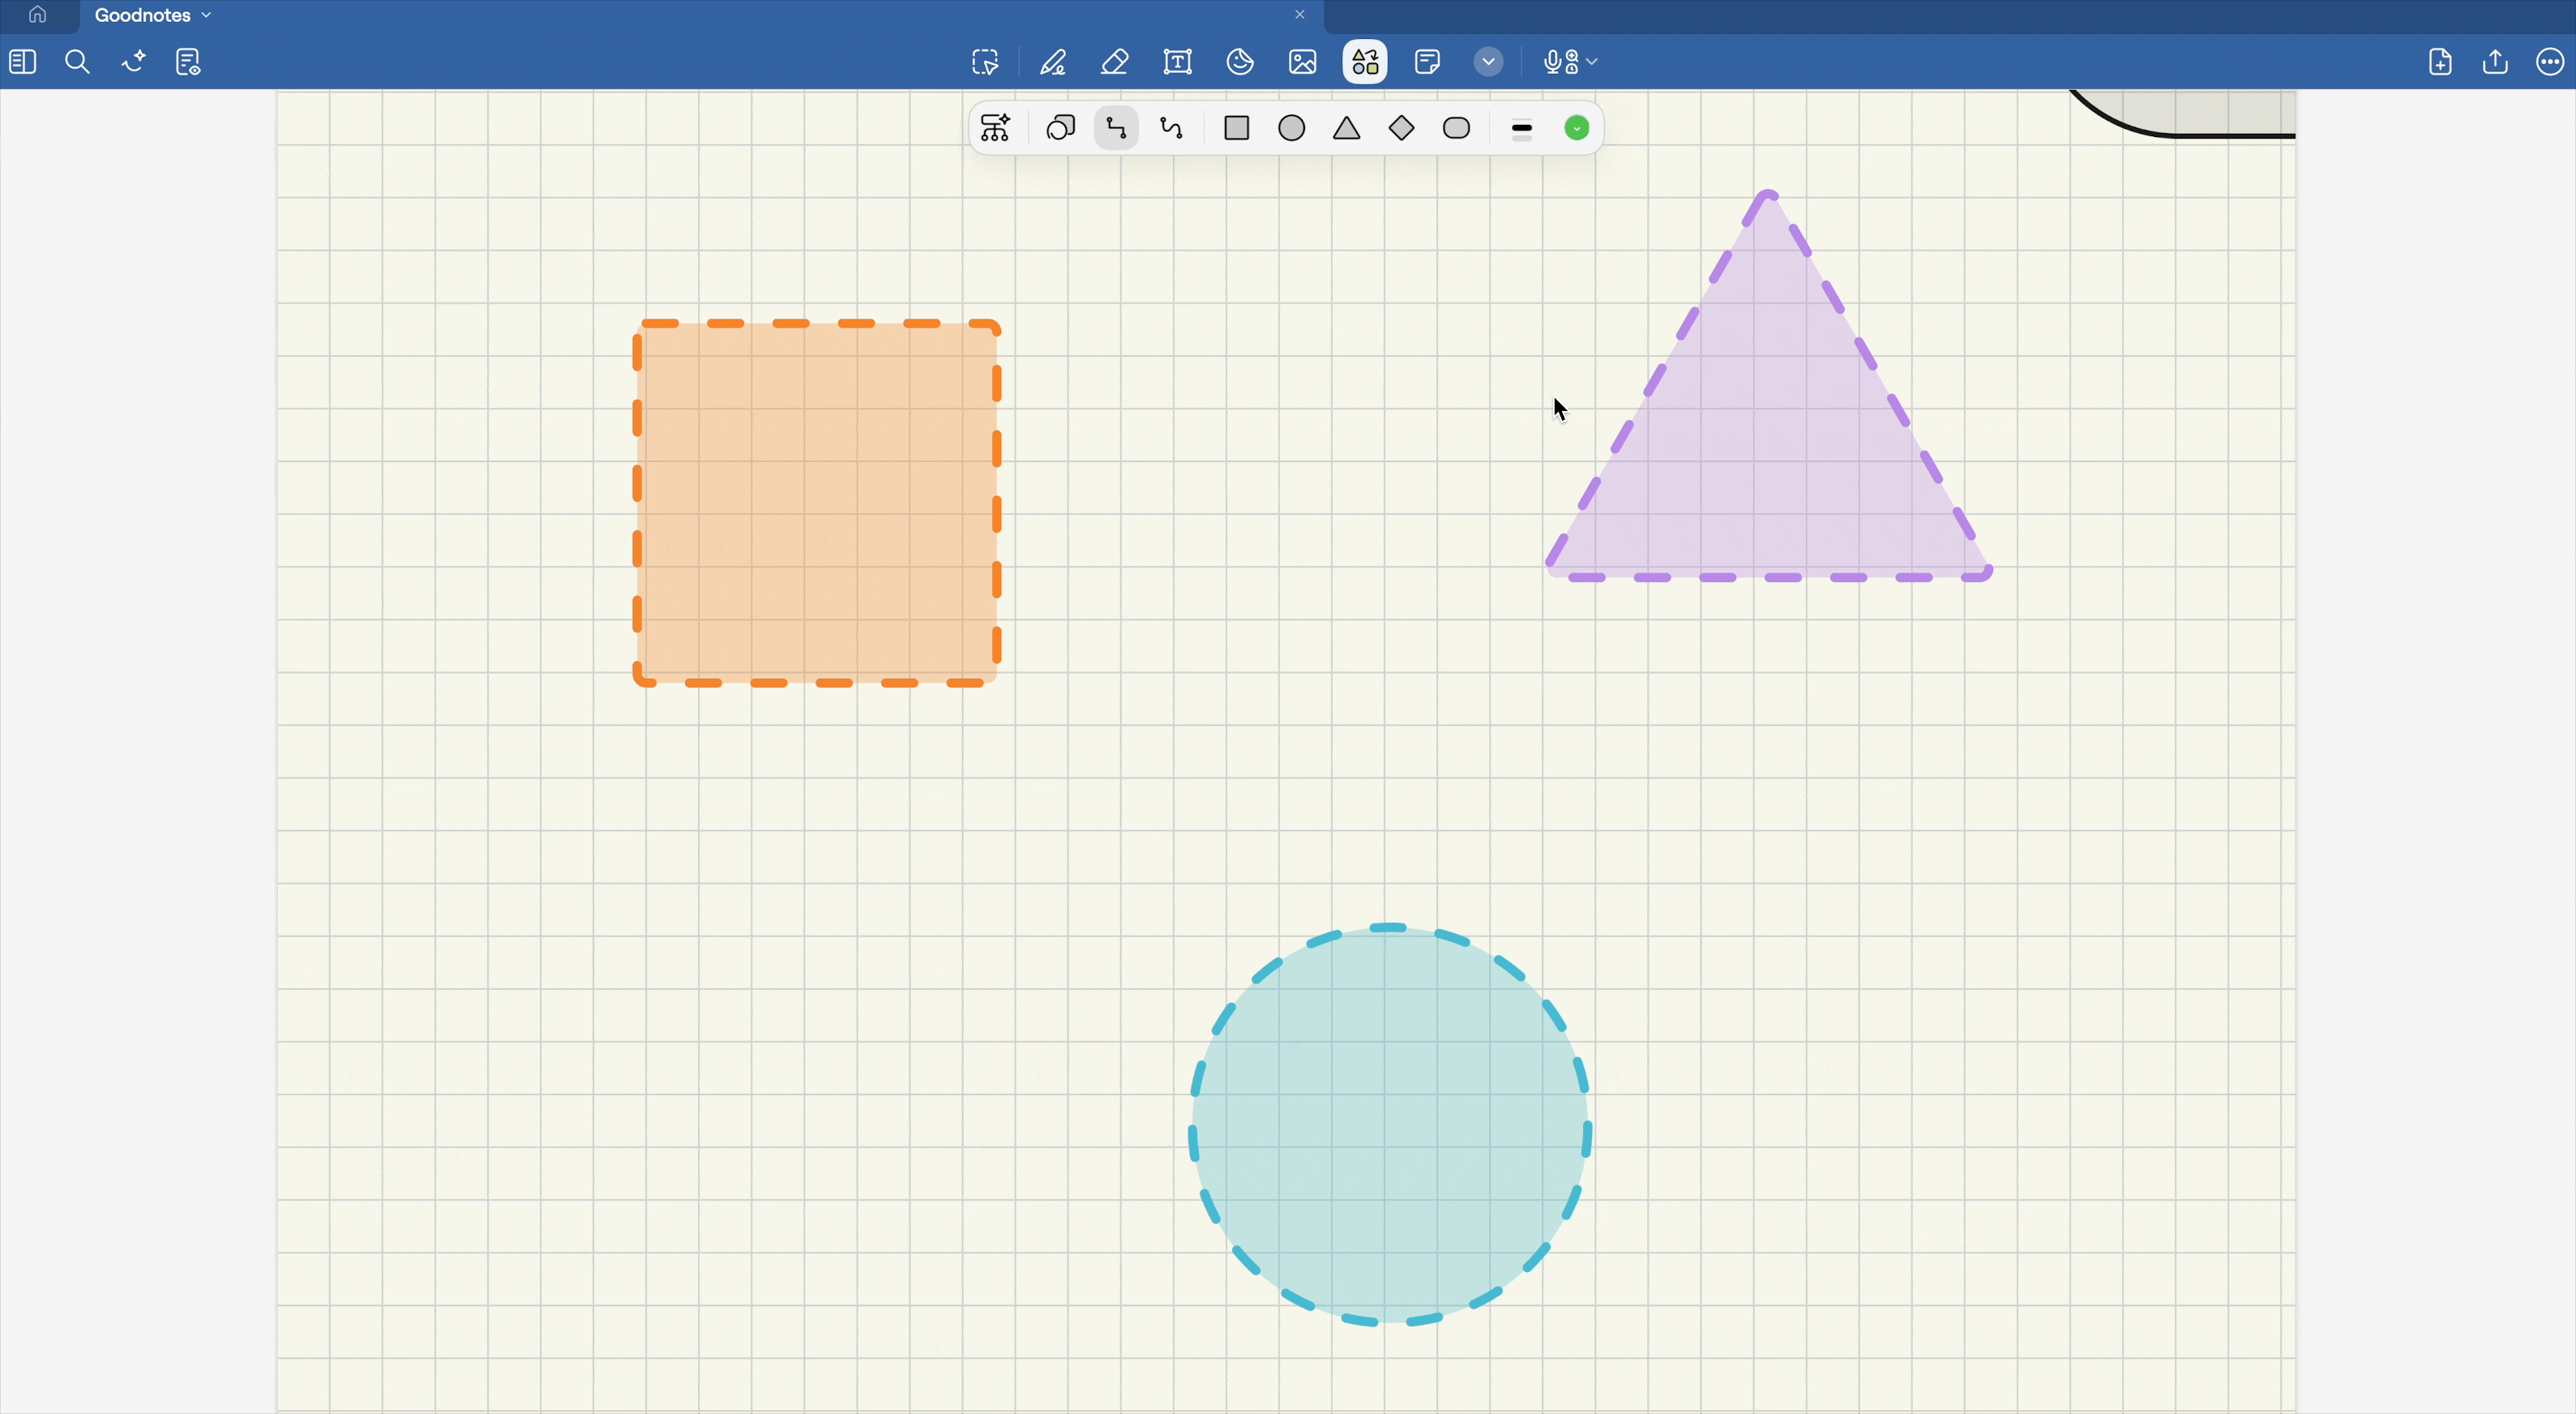Screen dimensions: 2576x1414
Task: Open the Home tab icon
Action: 38,15
